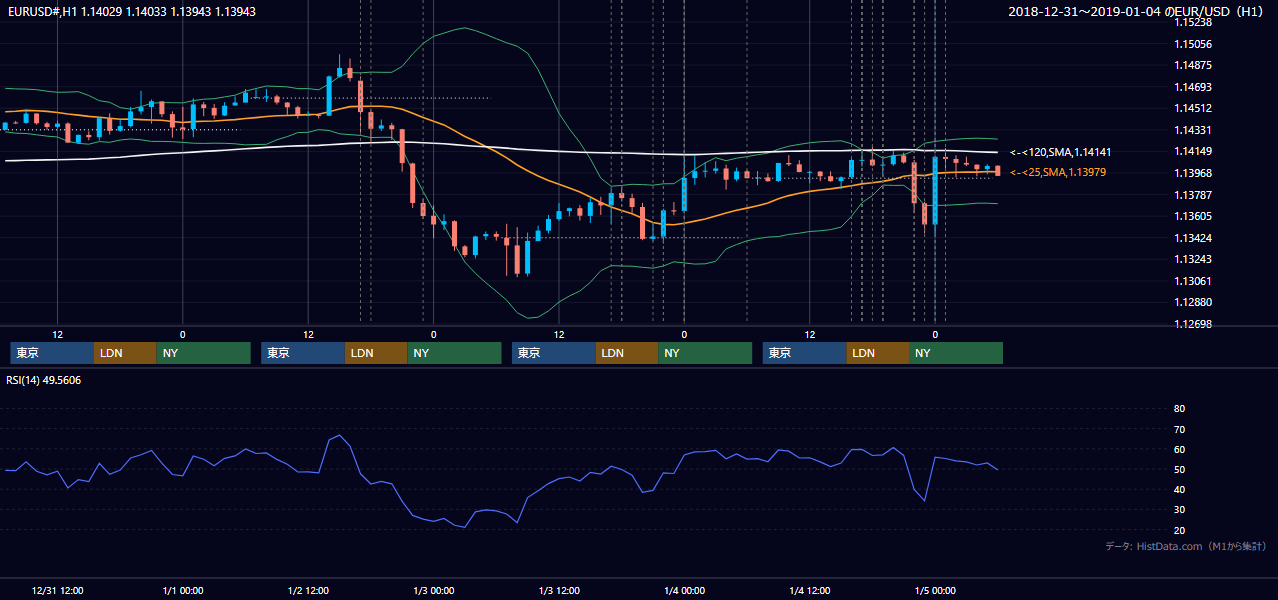Click the first 東京 session block from the left
Screen dimensions: 1278x600
52,353
